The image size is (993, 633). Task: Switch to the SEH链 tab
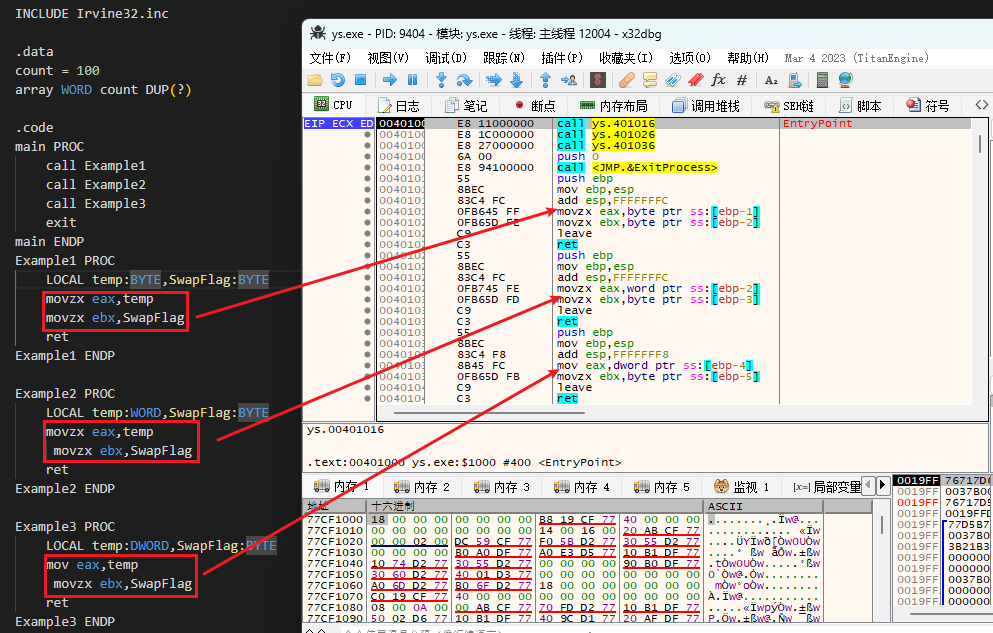(788, 106)
